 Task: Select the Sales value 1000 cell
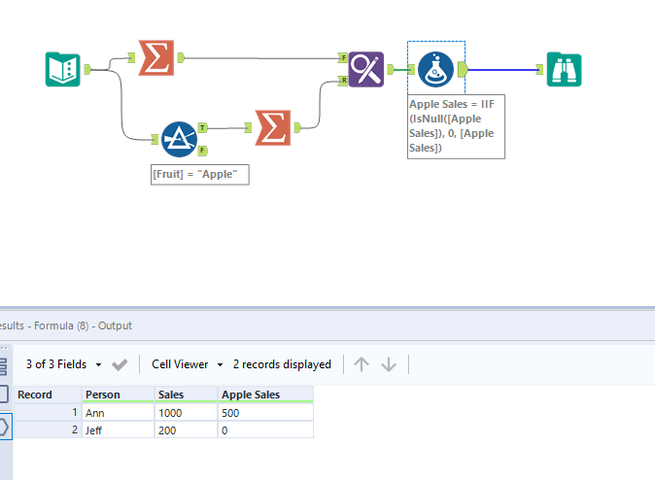coord(186,413)
